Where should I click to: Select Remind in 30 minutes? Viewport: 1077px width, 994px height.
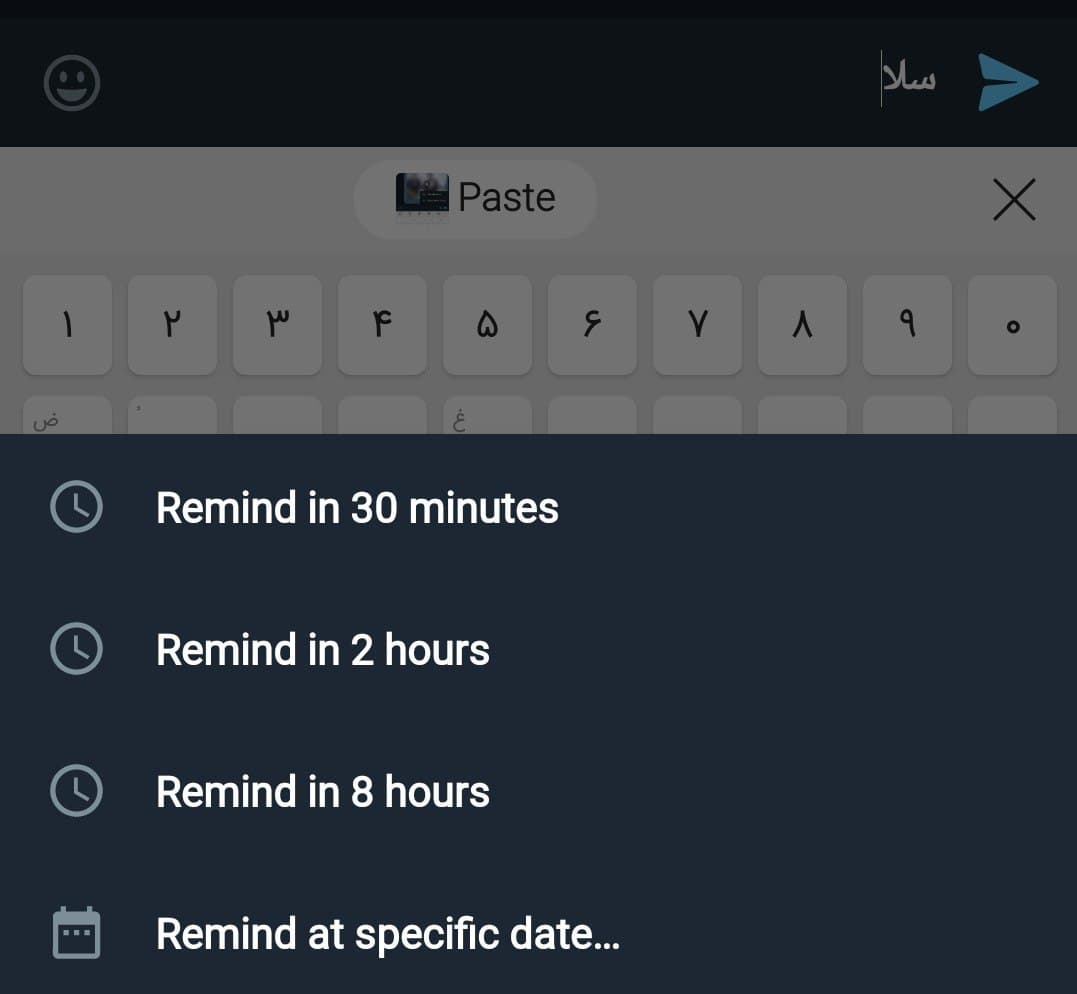coord(357,508)
